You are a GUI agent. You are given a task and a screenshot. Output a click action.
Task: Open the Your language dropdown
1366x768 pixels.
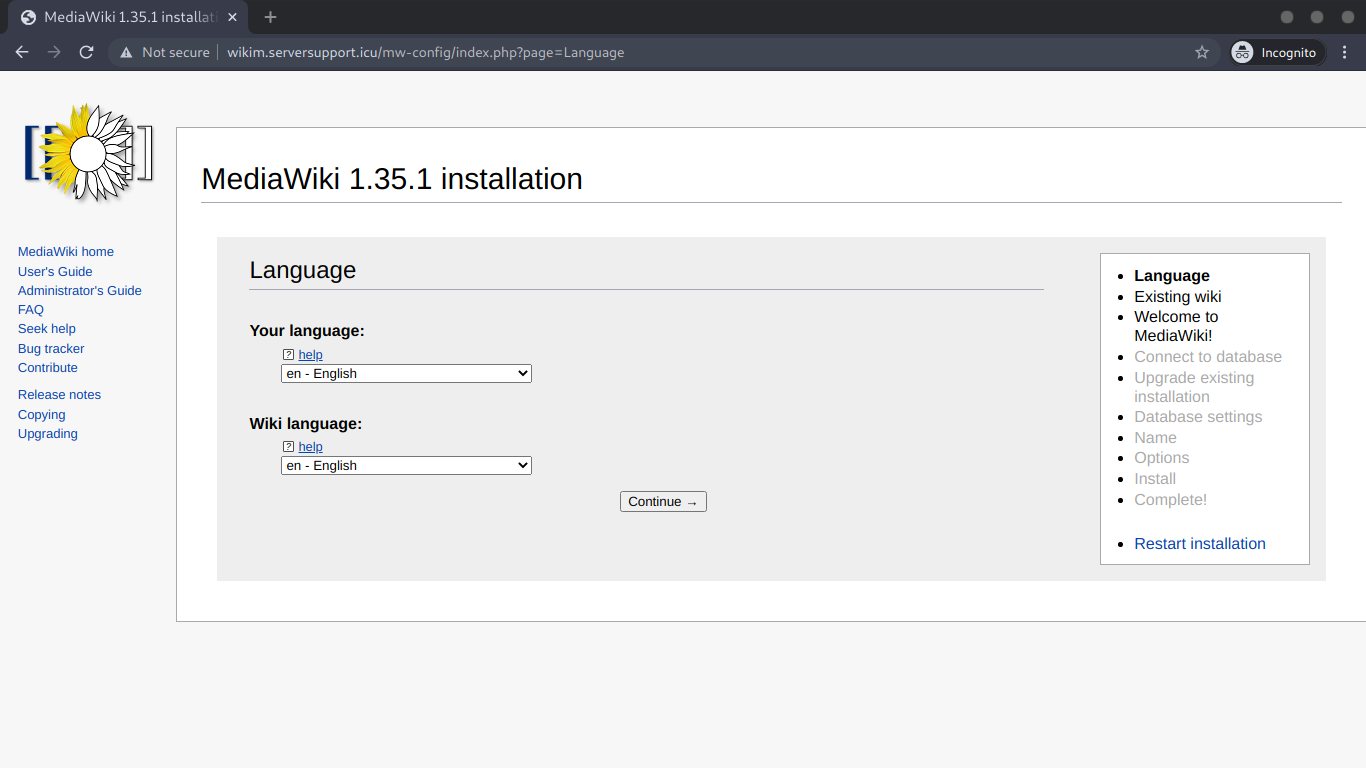tap(406, 374)
